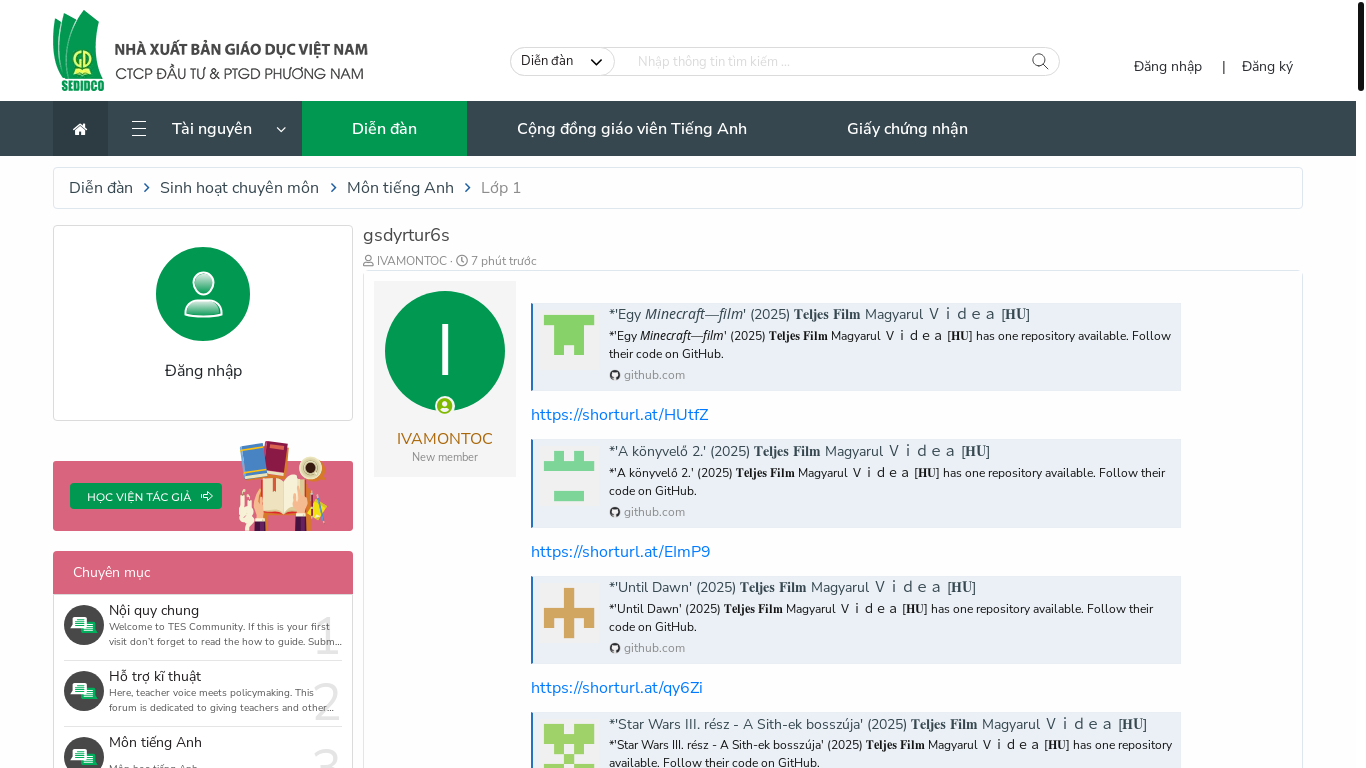Open the Diễn đàn nav tab
Viewport: 1366px width, 768px height.
point(384,129)
